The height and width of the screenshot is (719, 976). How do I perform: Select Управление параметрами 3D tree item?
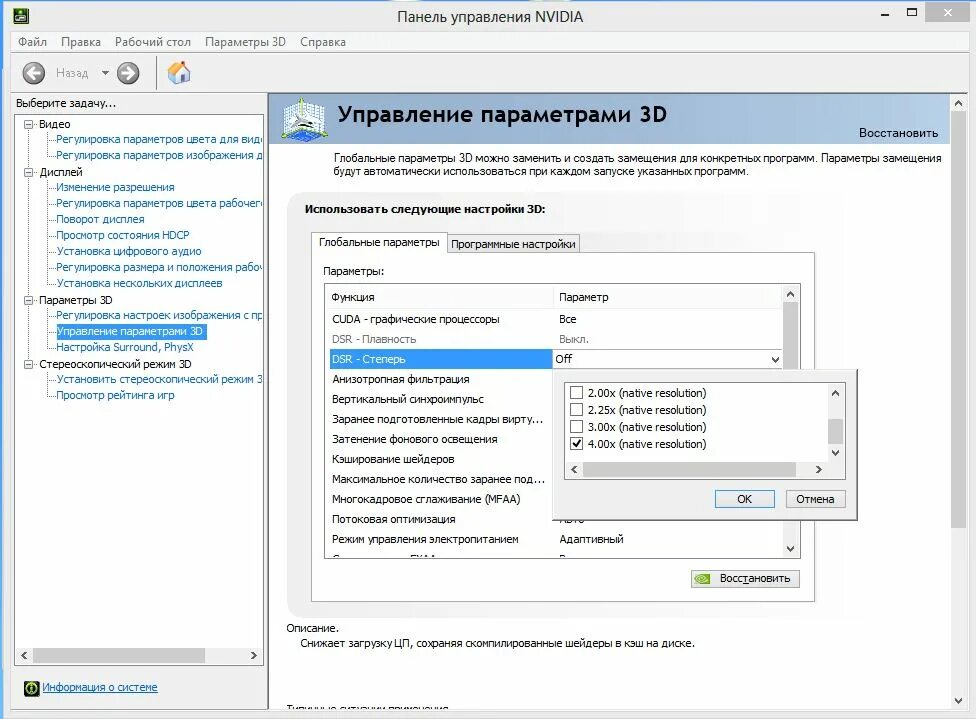tap(129, 331)
